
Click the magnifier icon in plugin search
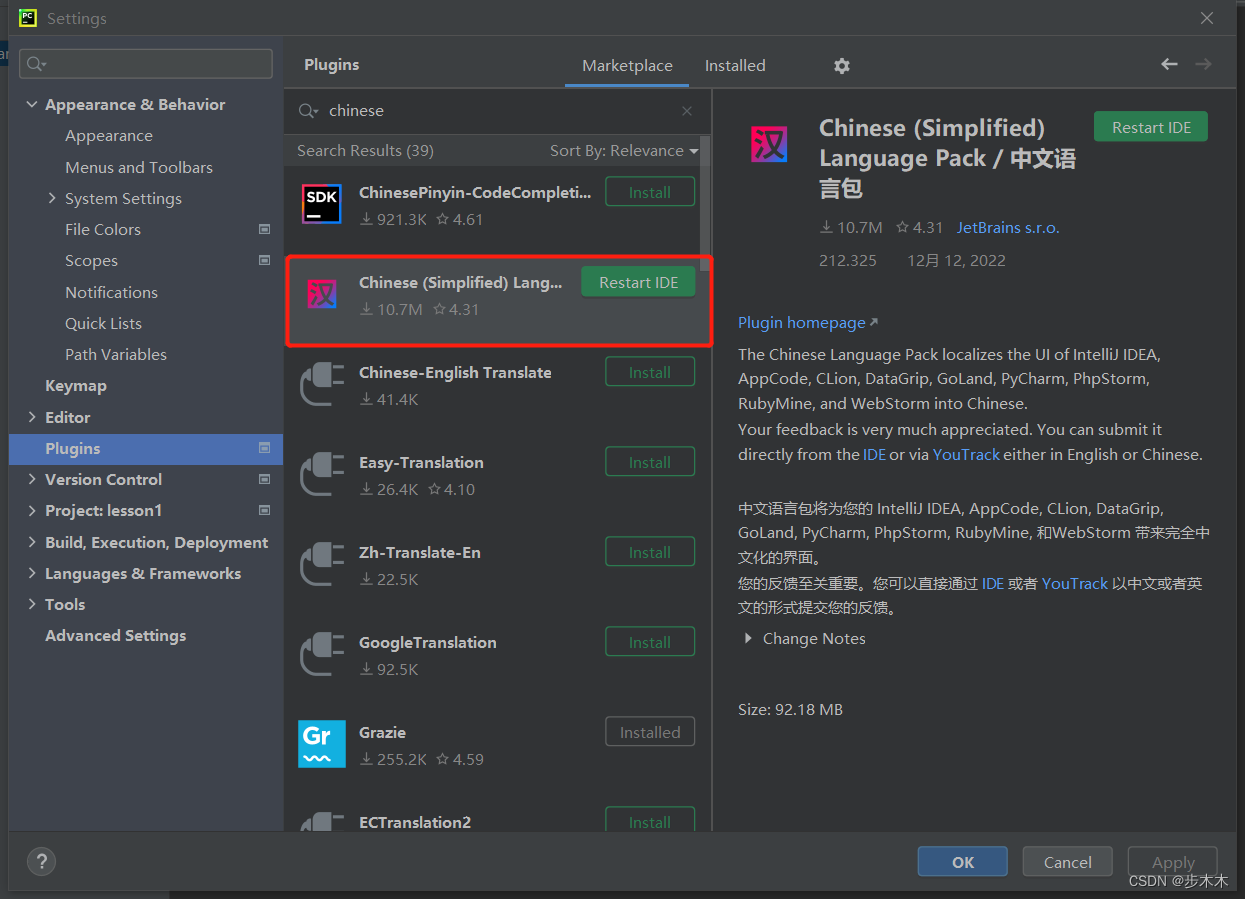point(308,111)
